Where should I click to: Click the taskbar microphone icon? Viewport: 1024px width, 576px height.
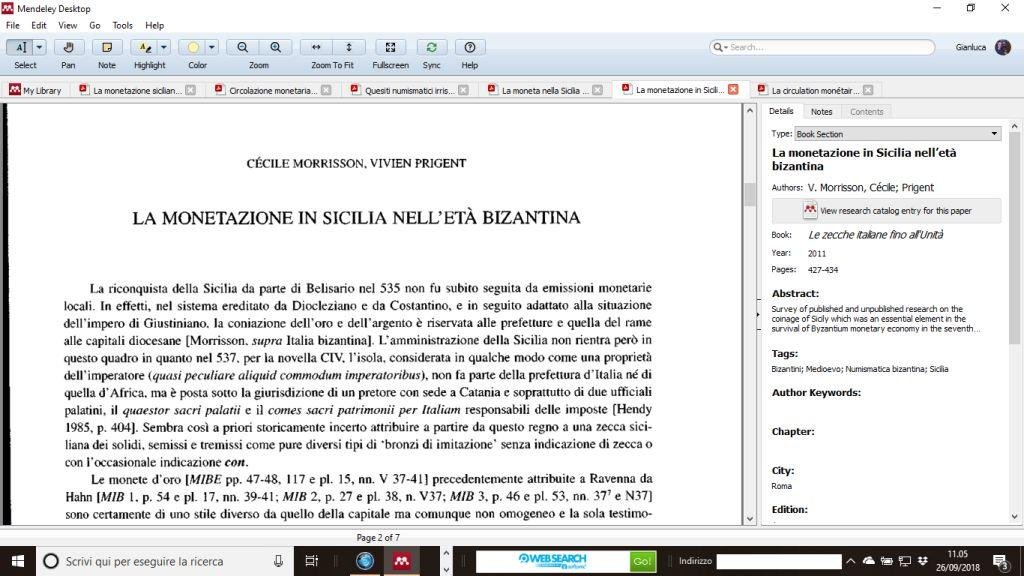[x=278, y=561]
